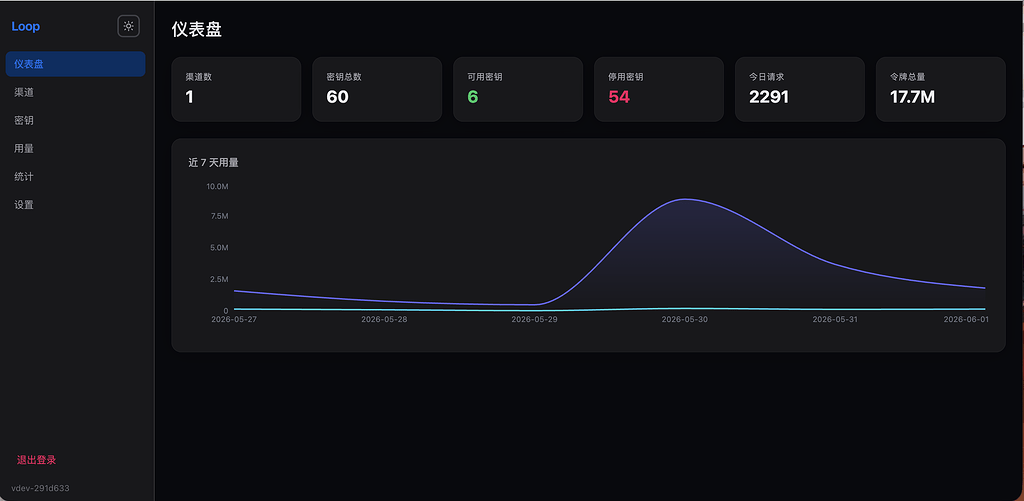The image size is (1024, 501).
Task: Open 设置 in the sidebar
Action: (x=75, y=204)
